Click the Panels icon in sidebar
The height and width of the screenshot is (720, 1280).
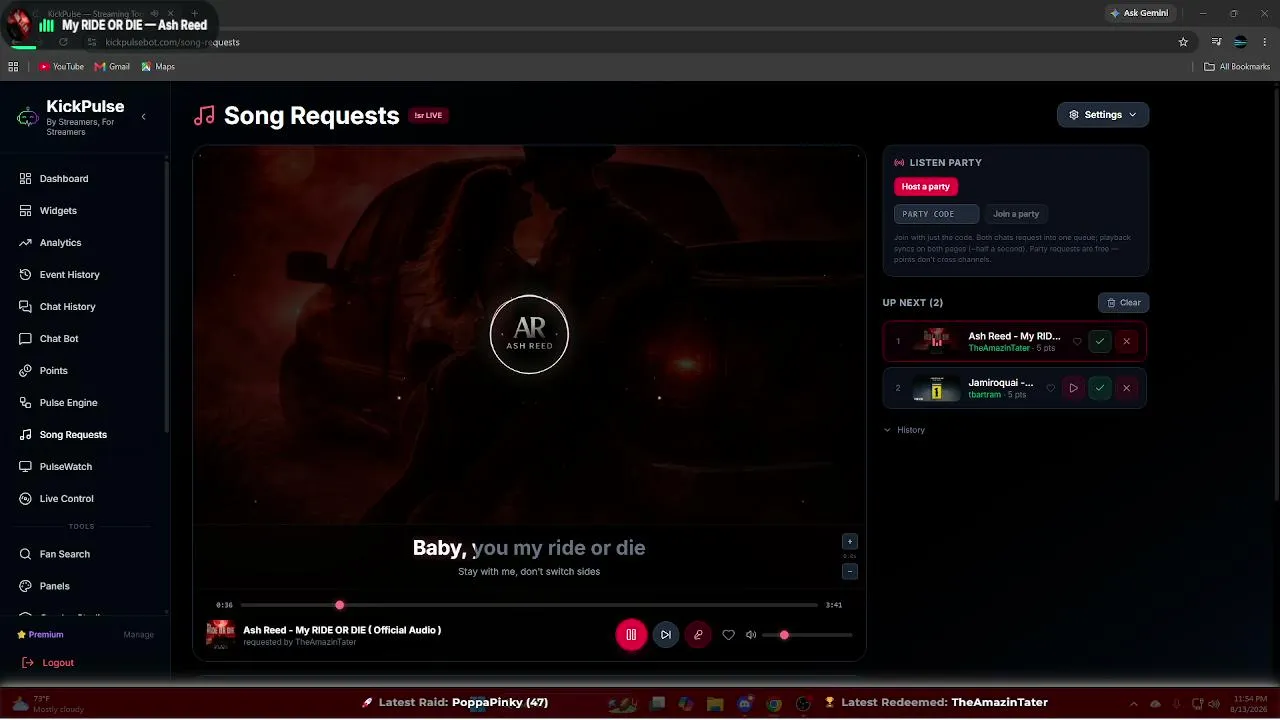click(x=26, y=586)
